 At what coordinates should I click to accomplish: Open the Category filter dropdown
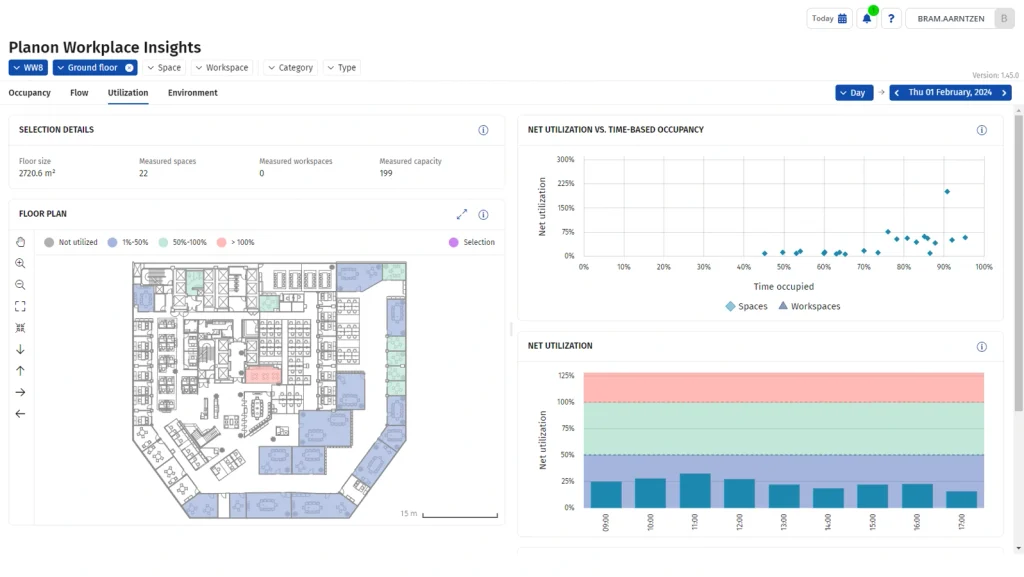pos(291,67)
